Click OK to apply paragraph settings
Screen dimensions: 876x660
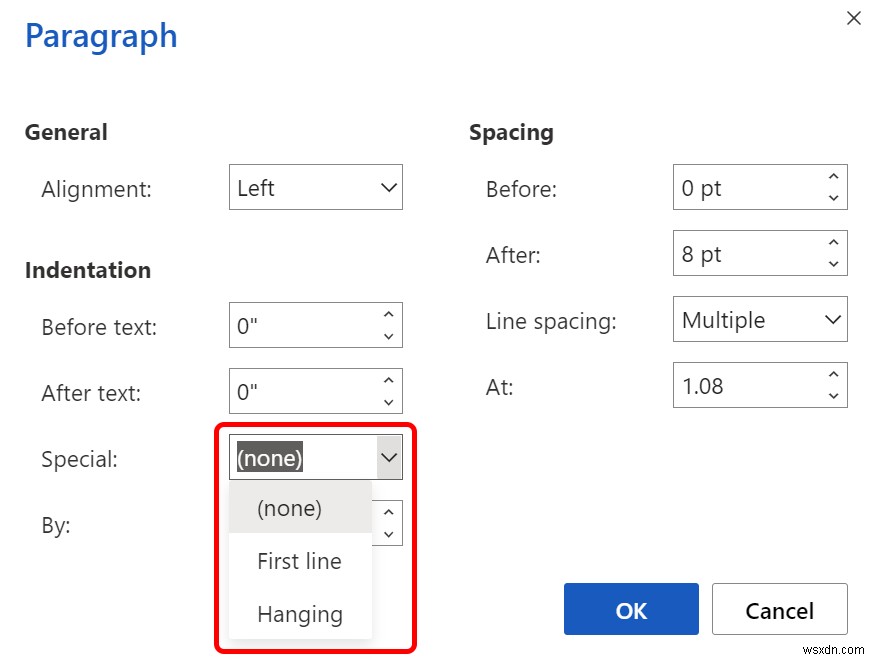click(x=630, y=609)
